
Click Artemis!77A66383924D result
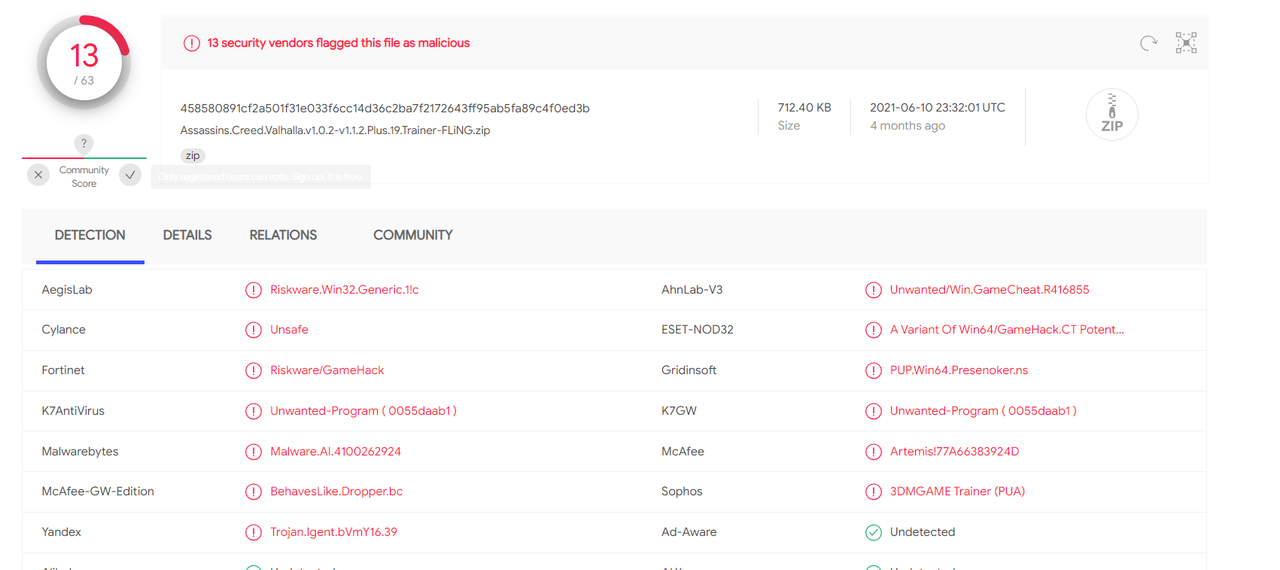click(954, 452)
